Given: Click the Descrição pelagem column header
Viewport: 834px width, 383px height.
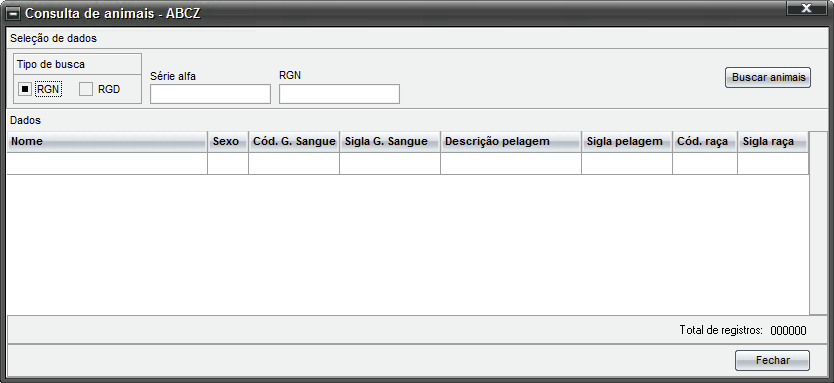Looking at the screenshot, I should (511, 141).
